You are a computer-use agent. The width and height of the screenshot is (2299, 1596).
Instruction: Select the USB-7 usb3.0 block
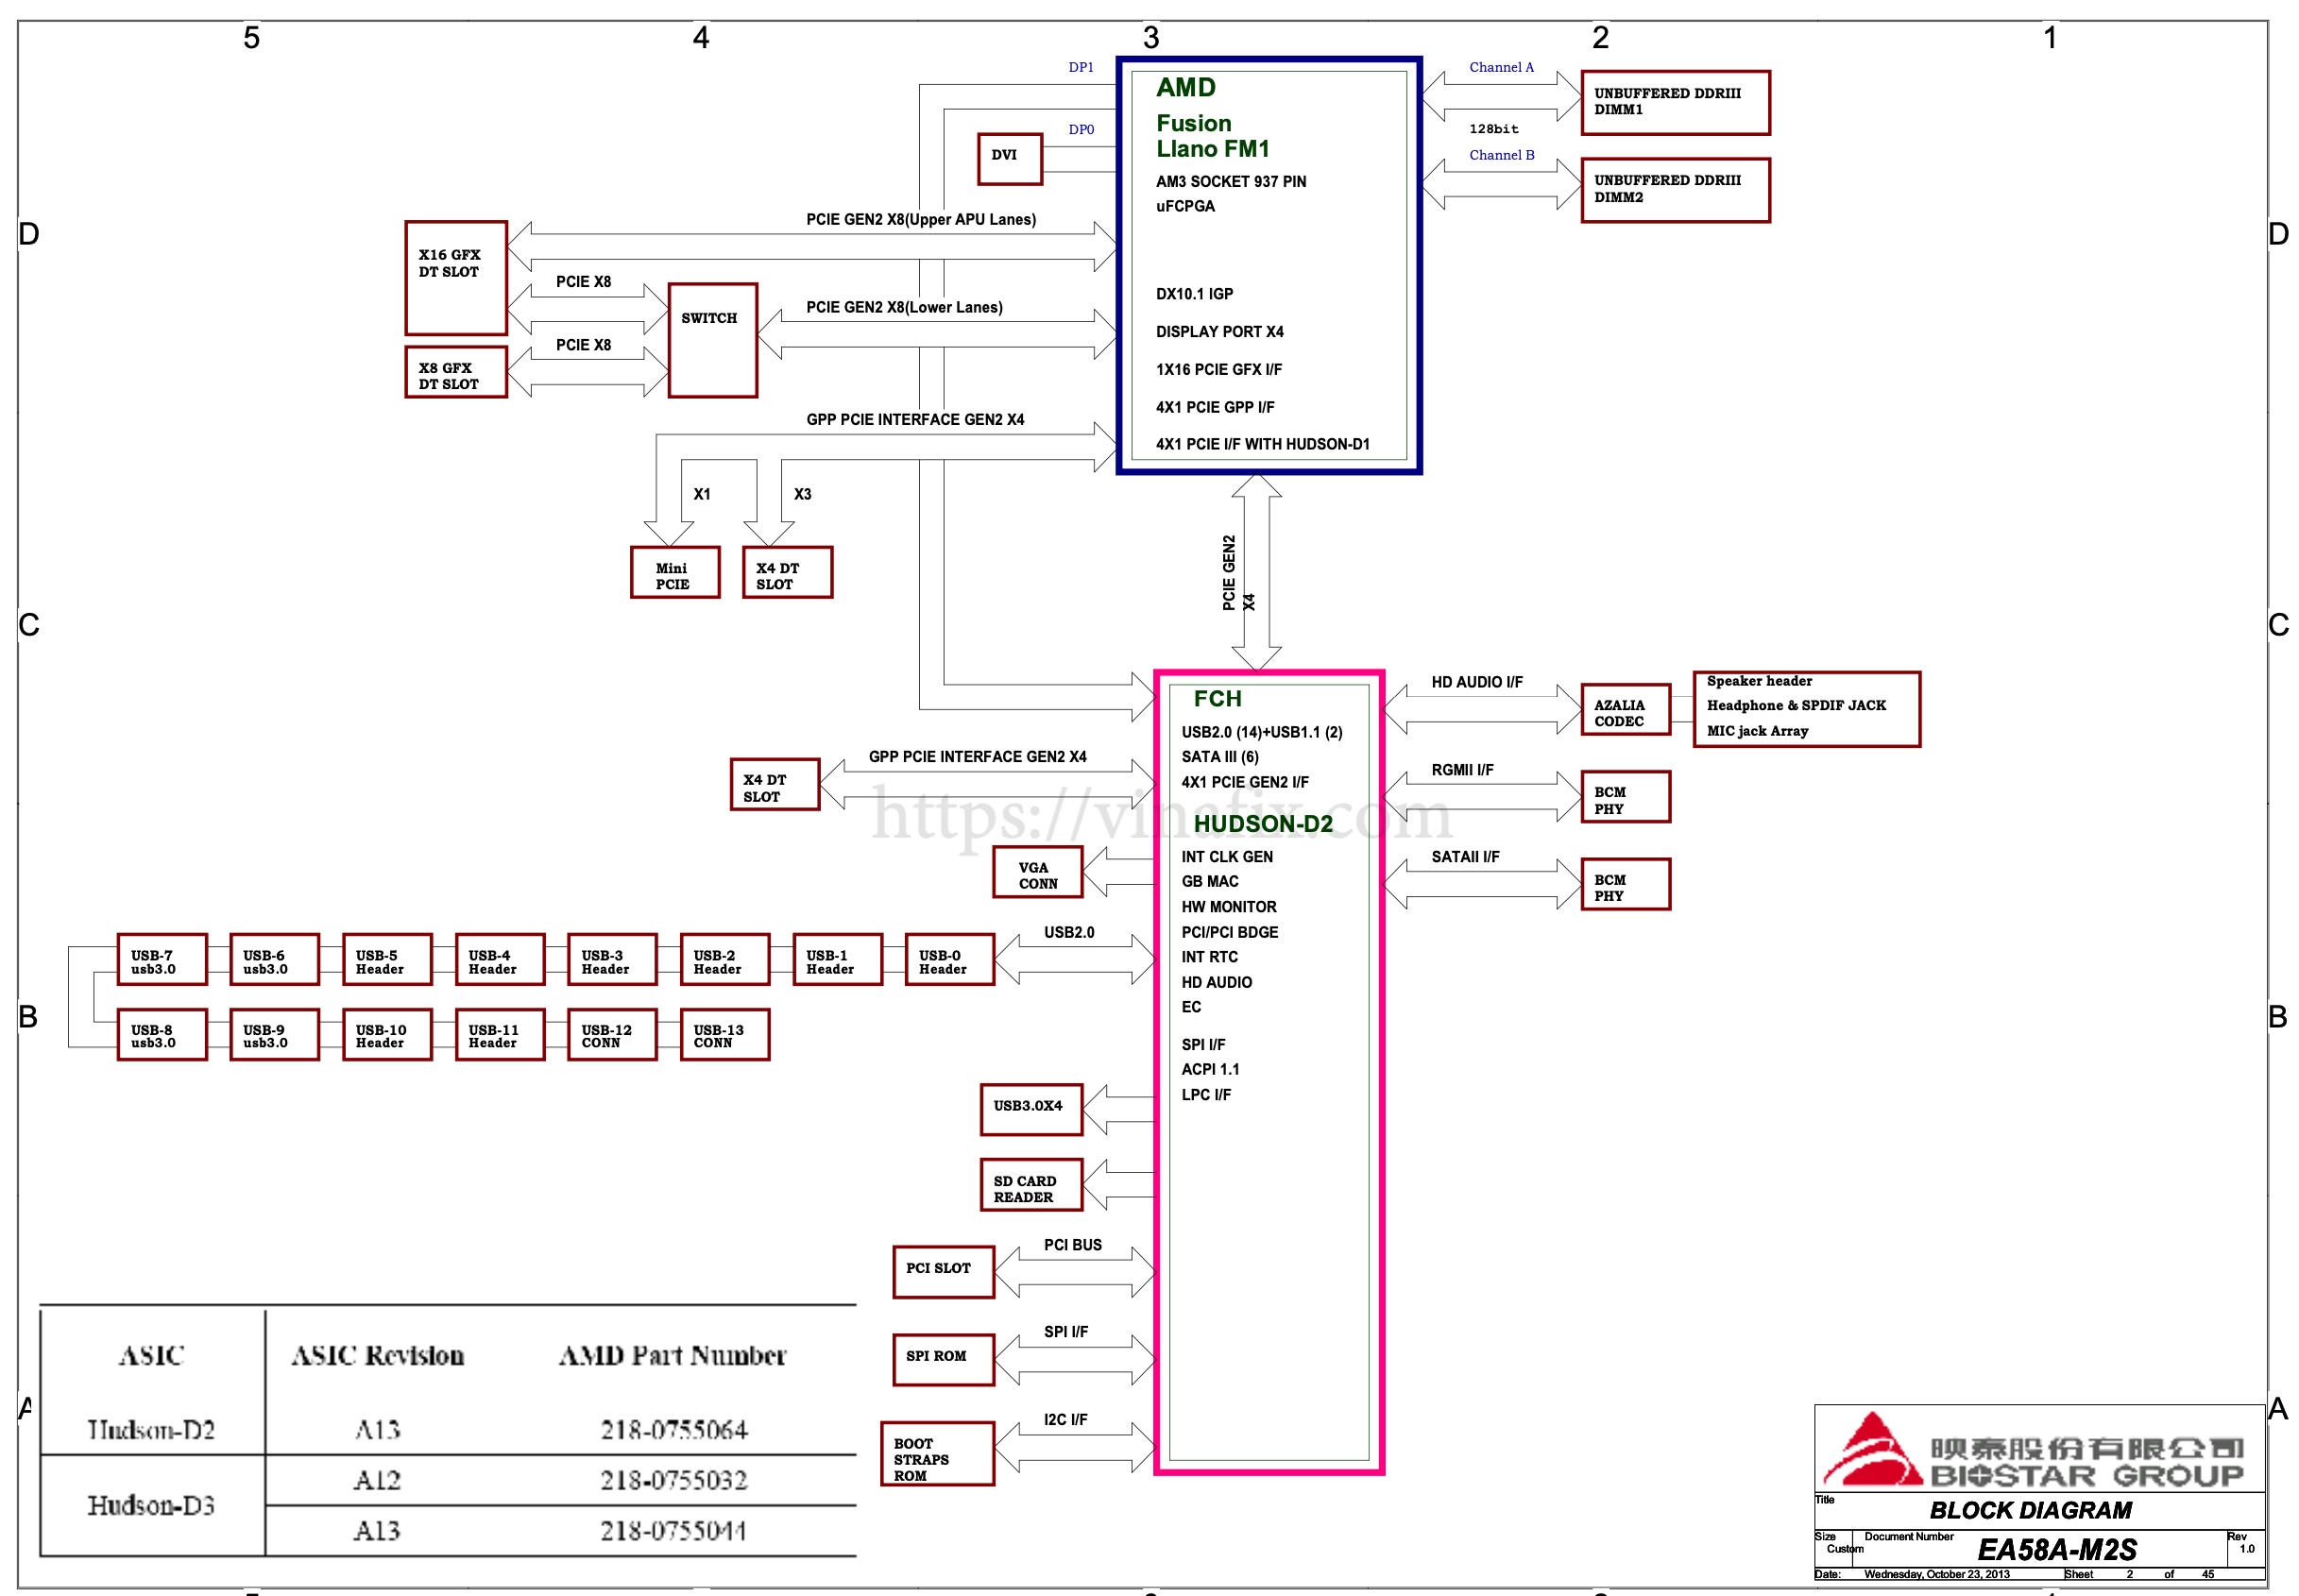point(162,960)
